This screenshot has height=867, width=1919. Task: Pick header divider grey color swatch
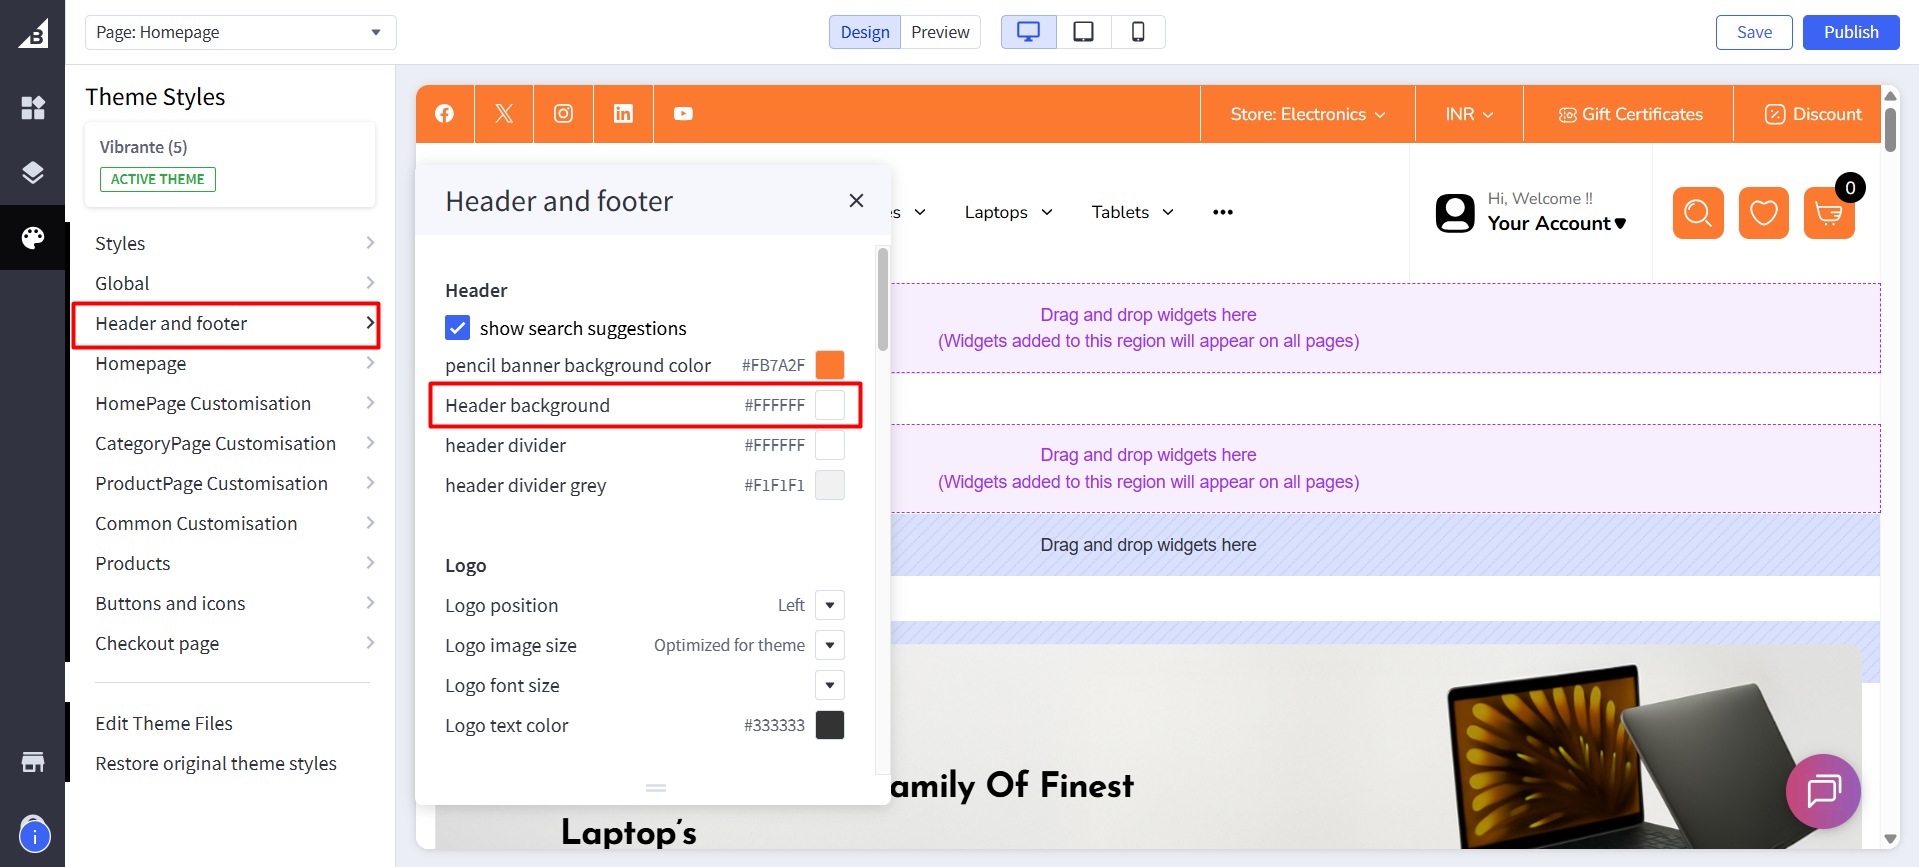[830, 485]
